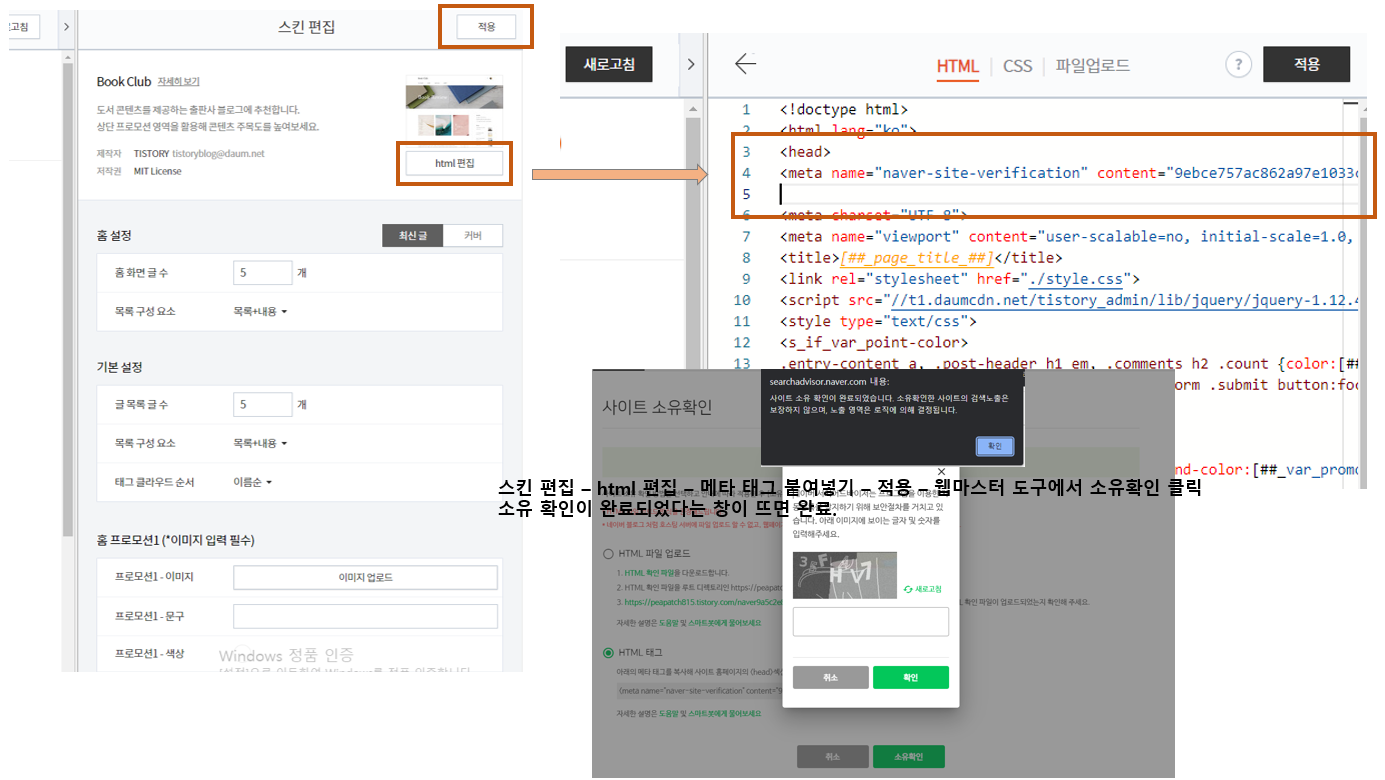Screen dimensions: 1385x780
Task: Click 적용 in the 스킨 편집 header
Action: coord(486,27)
